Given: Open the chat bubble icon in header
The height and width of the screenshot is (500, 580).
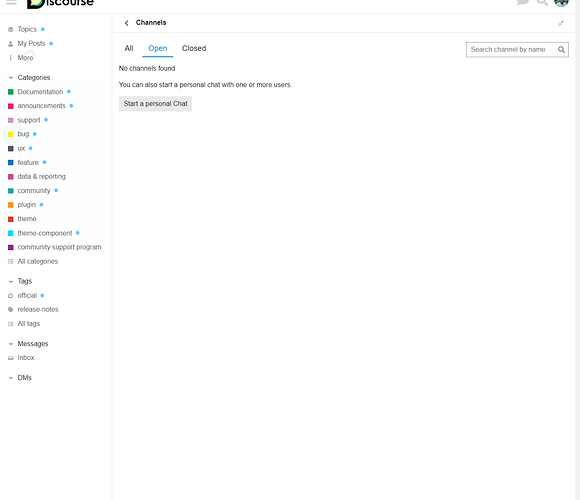Looking at the screenshot, I should 523,2.
